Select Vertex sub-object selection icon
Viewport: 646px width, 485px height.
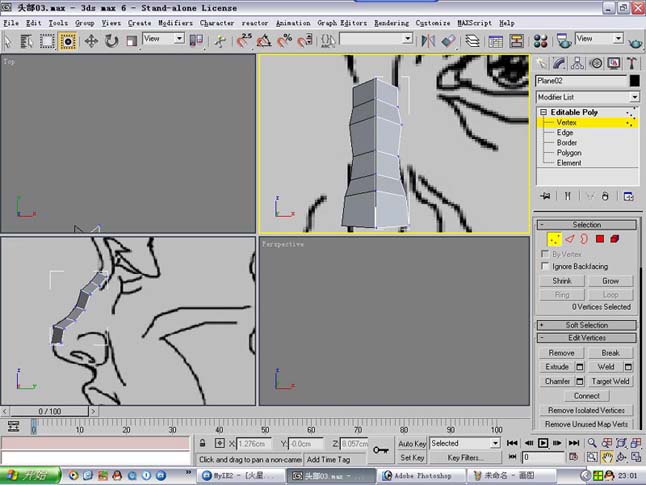tap(554, 239)
